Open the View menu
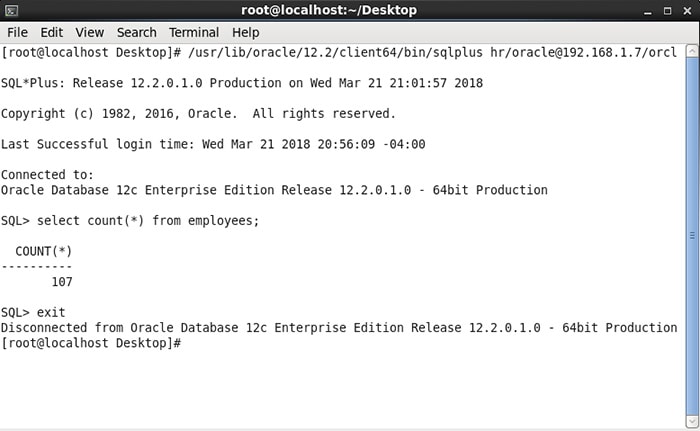 click(89, 32)
